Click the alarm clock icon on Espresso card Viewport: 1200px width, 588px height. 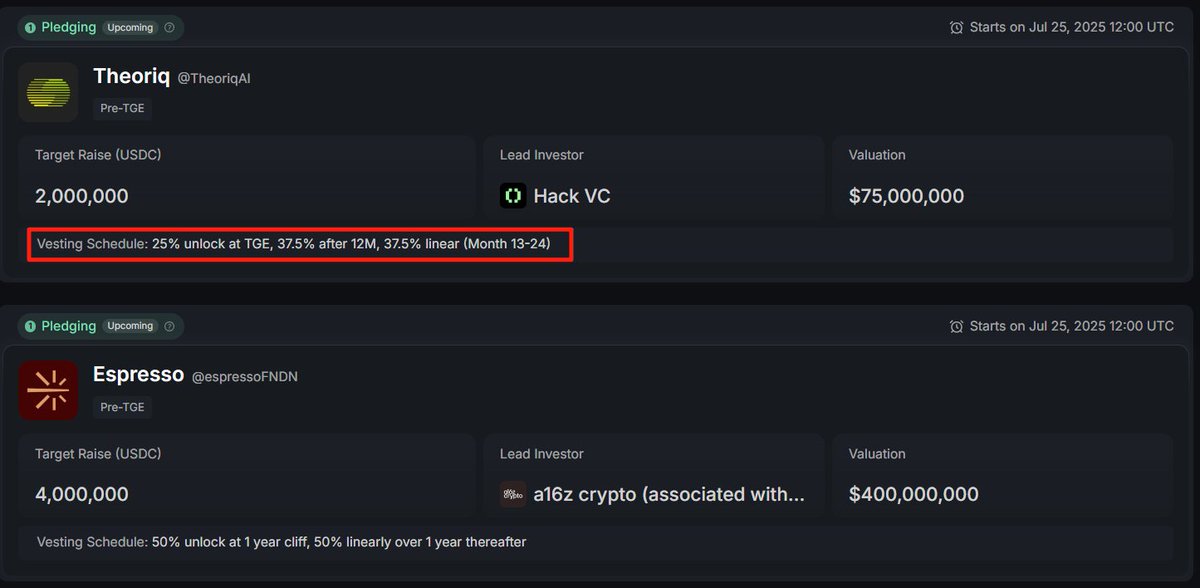tap(956, 326)
